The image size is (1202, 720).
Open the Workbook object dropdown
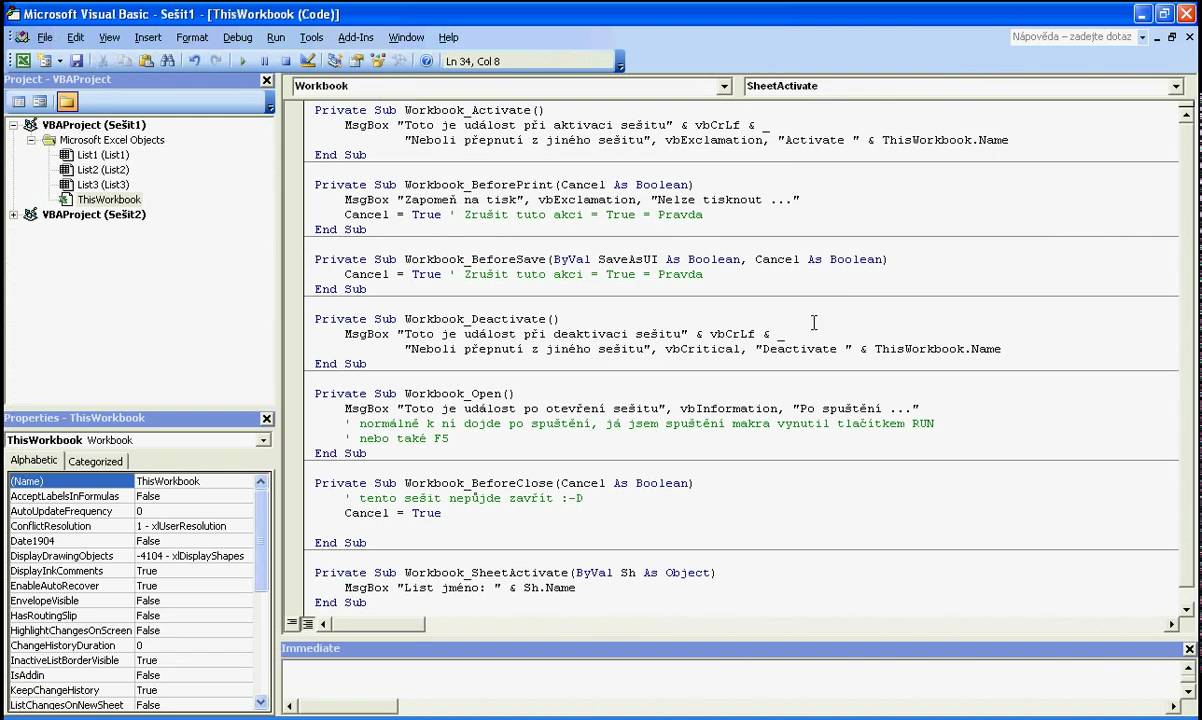[x=724, y=87]
